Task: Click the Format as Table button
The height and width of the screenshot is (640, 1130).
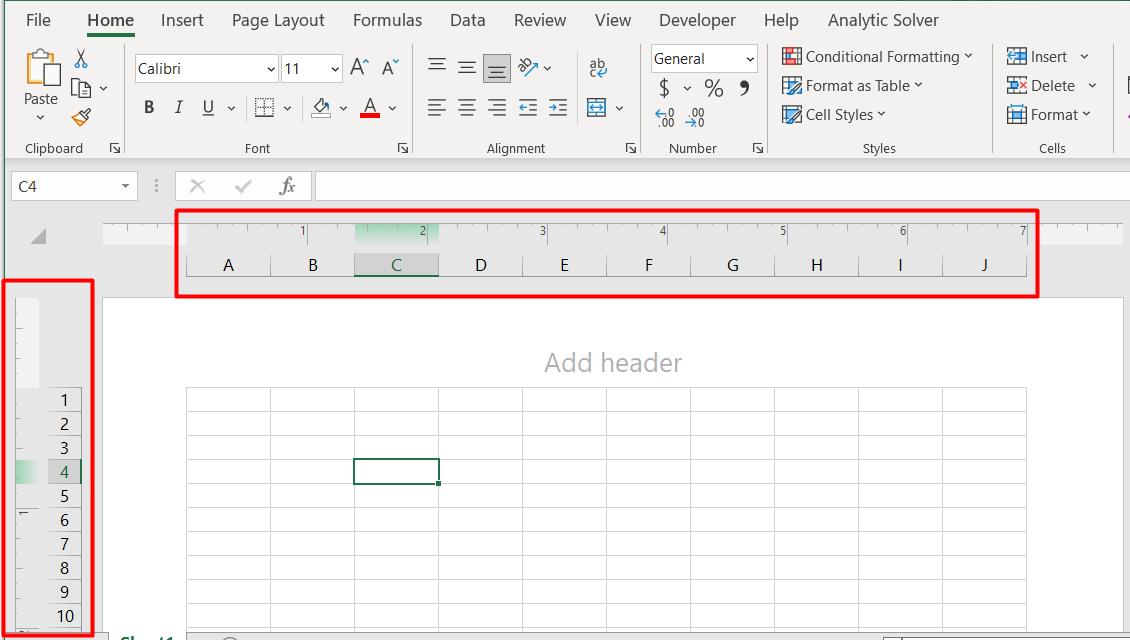Action: (x=852, y=85)
